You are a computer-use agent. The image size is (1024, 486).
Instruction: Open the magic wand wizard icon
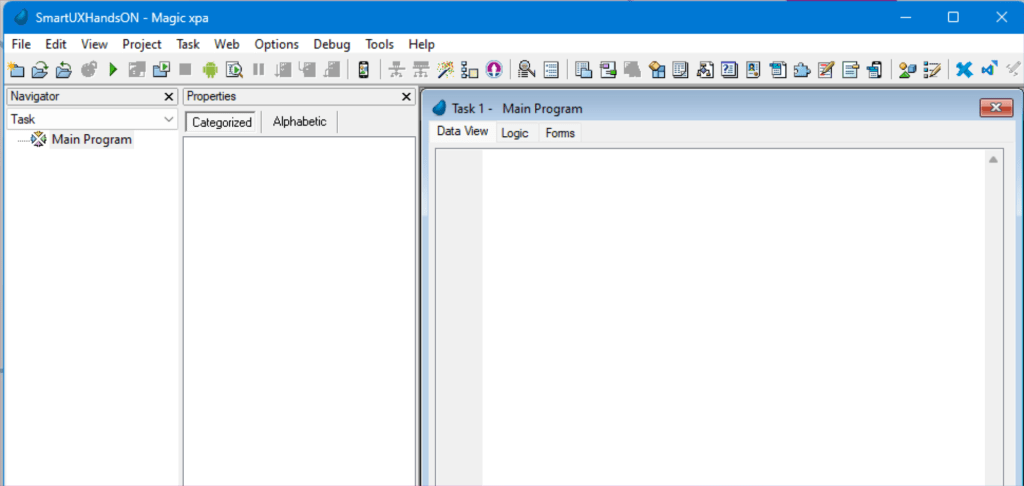pyautogui.click(x=445, y=69)
